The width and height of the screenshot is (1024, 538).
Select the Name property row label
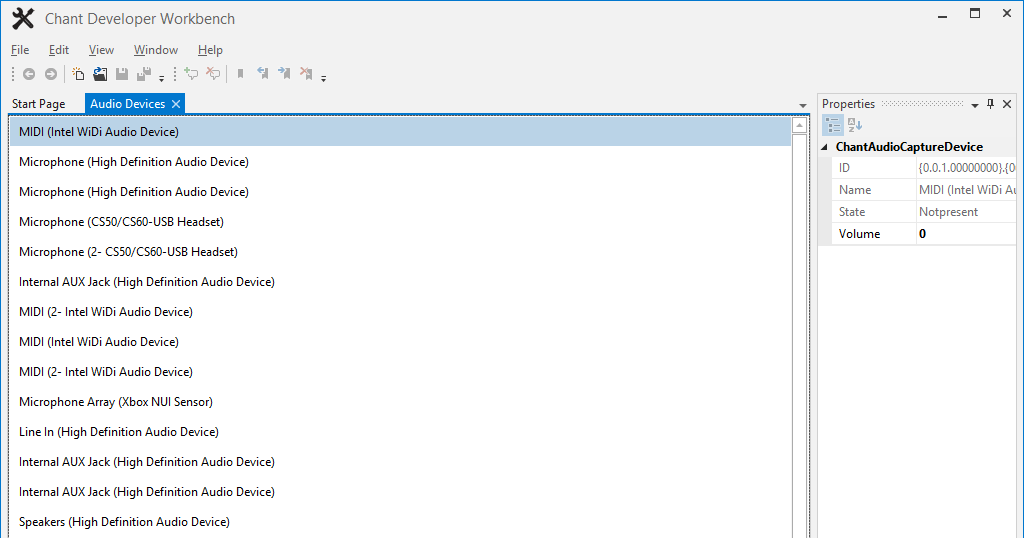point(855,190)
